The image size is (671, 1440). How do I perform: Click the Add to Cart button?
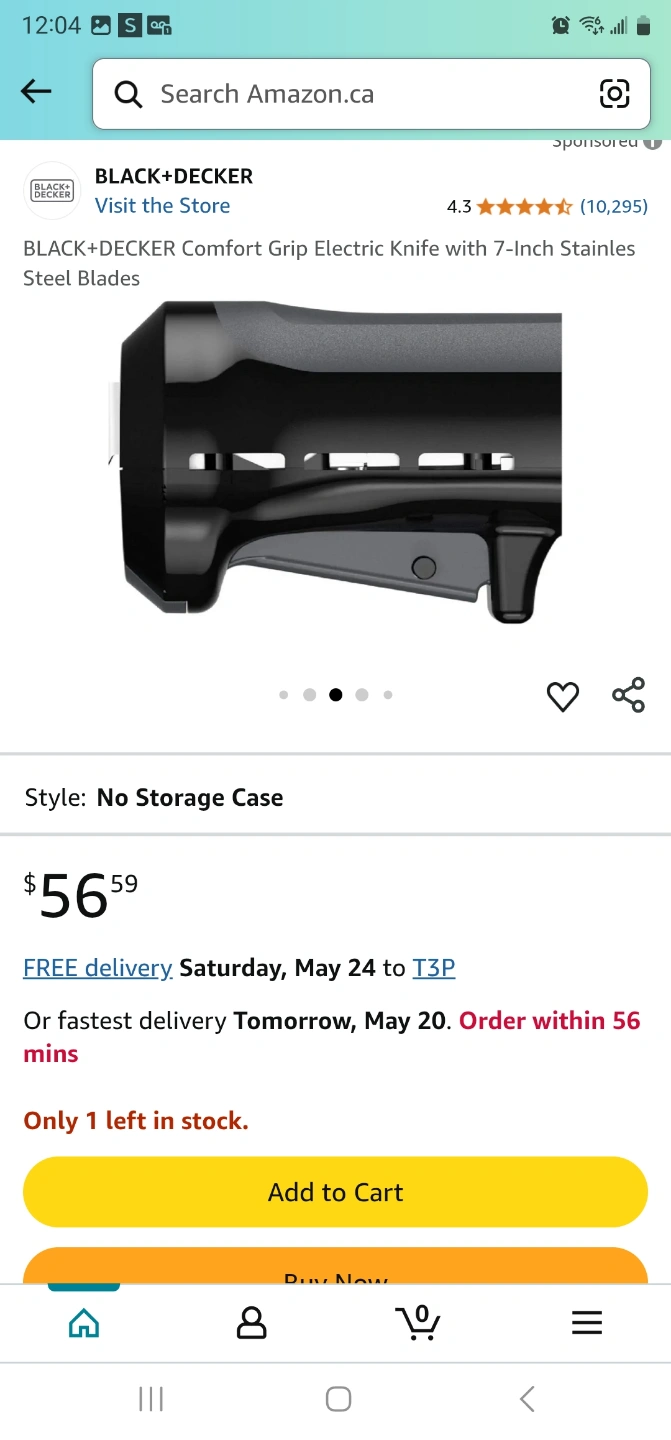click(335, 1192)
